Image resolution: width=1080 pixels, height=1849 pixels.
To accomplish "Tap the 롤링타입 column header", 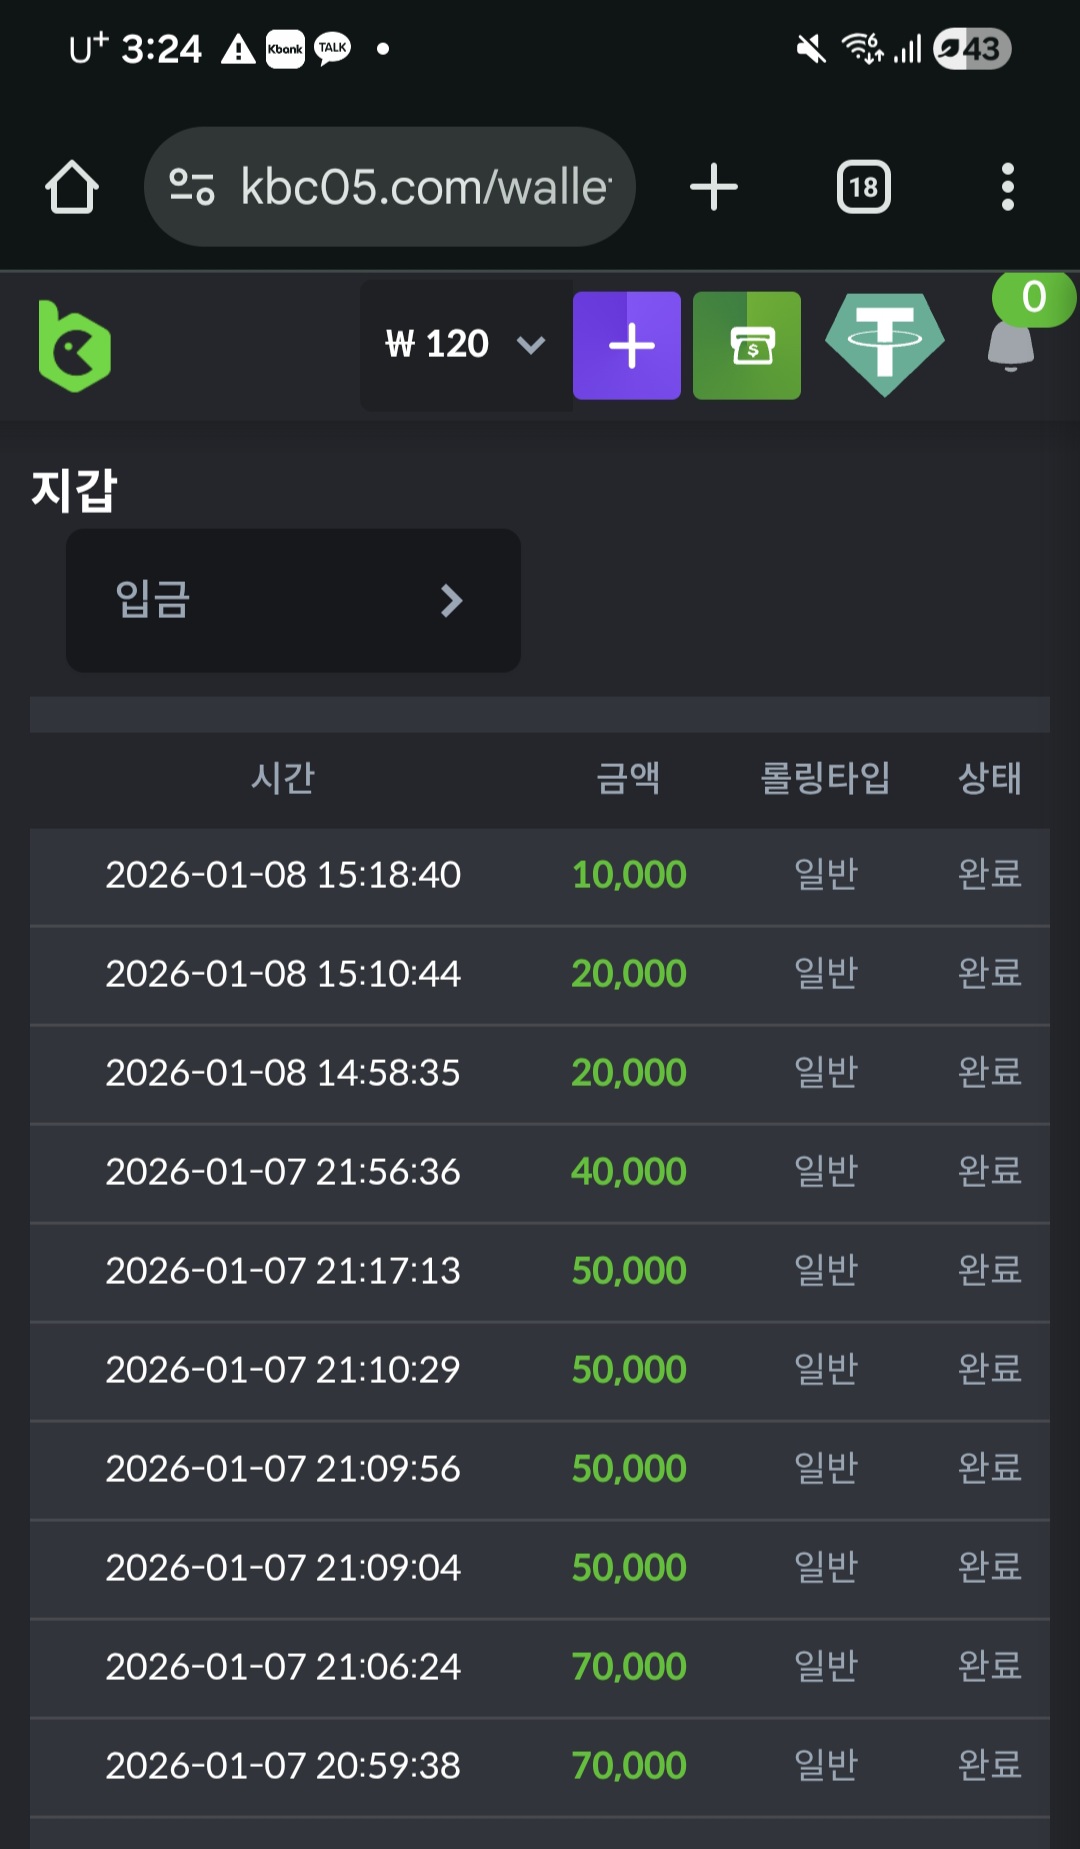I will click(x=825, y=778).
